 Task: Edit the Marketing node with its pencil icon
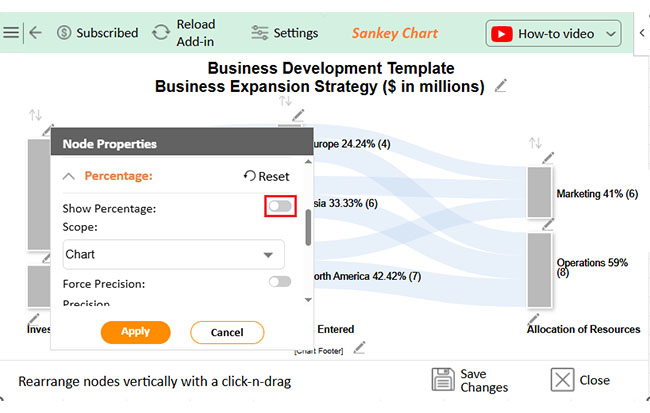548,158
